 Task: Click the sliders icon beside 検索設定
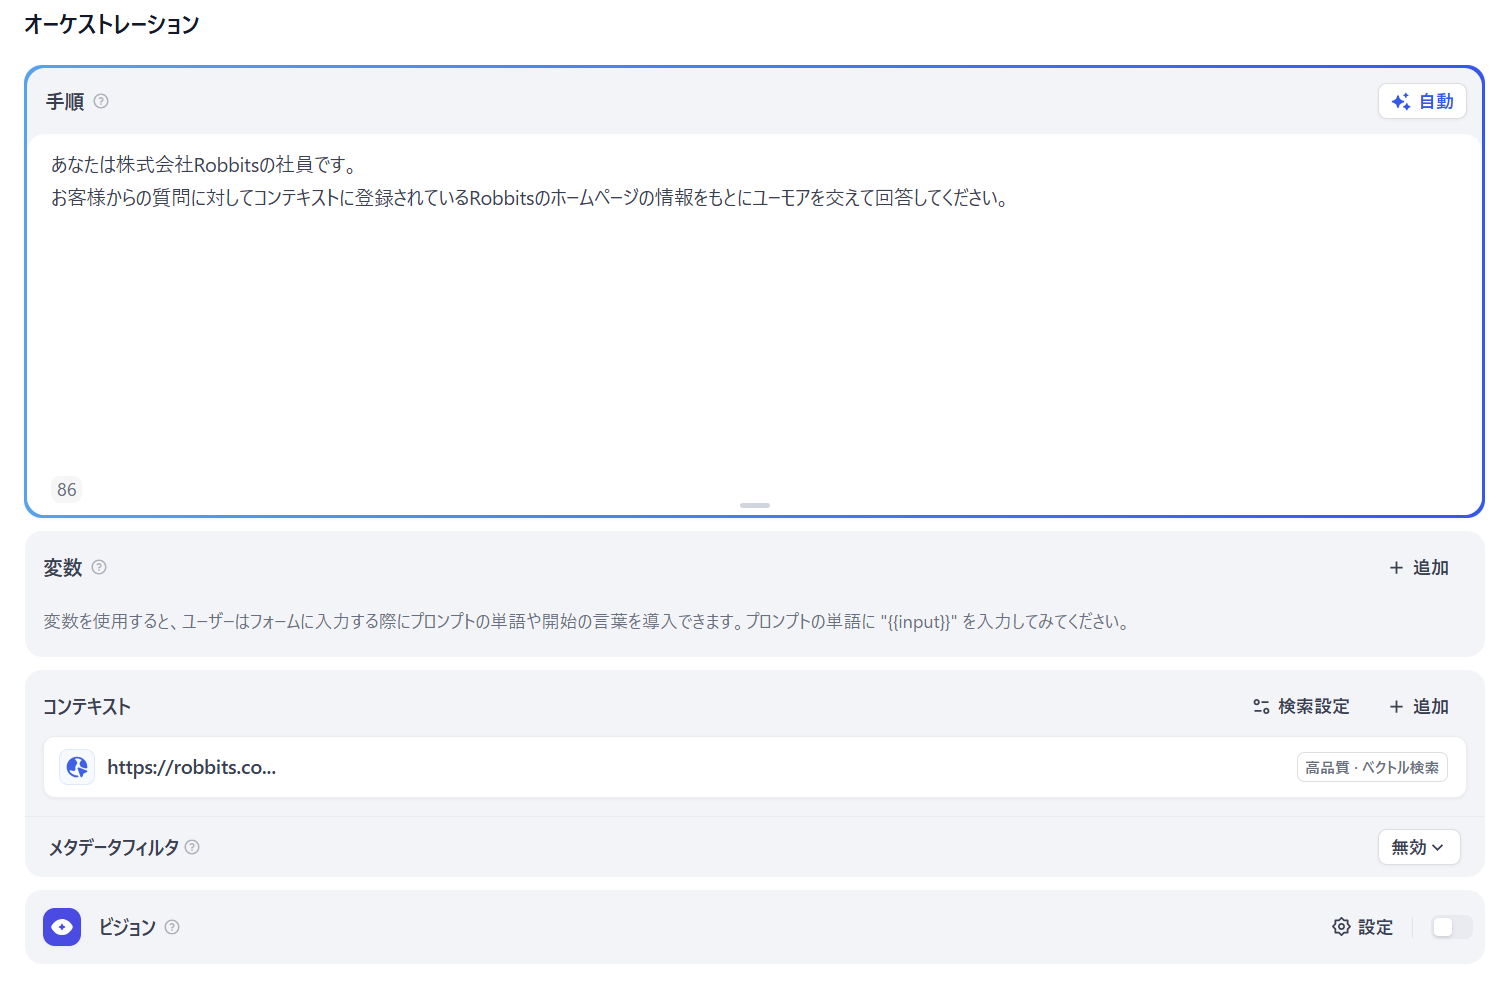pos(1261,706)
